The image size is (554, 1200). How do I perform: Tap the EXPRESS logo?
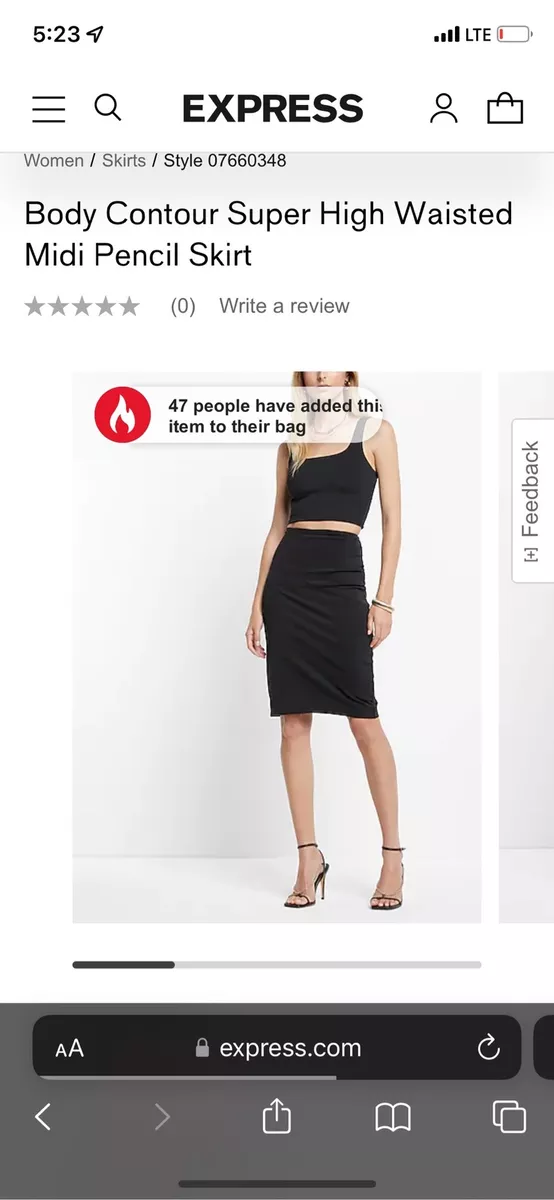coord(272,108)
